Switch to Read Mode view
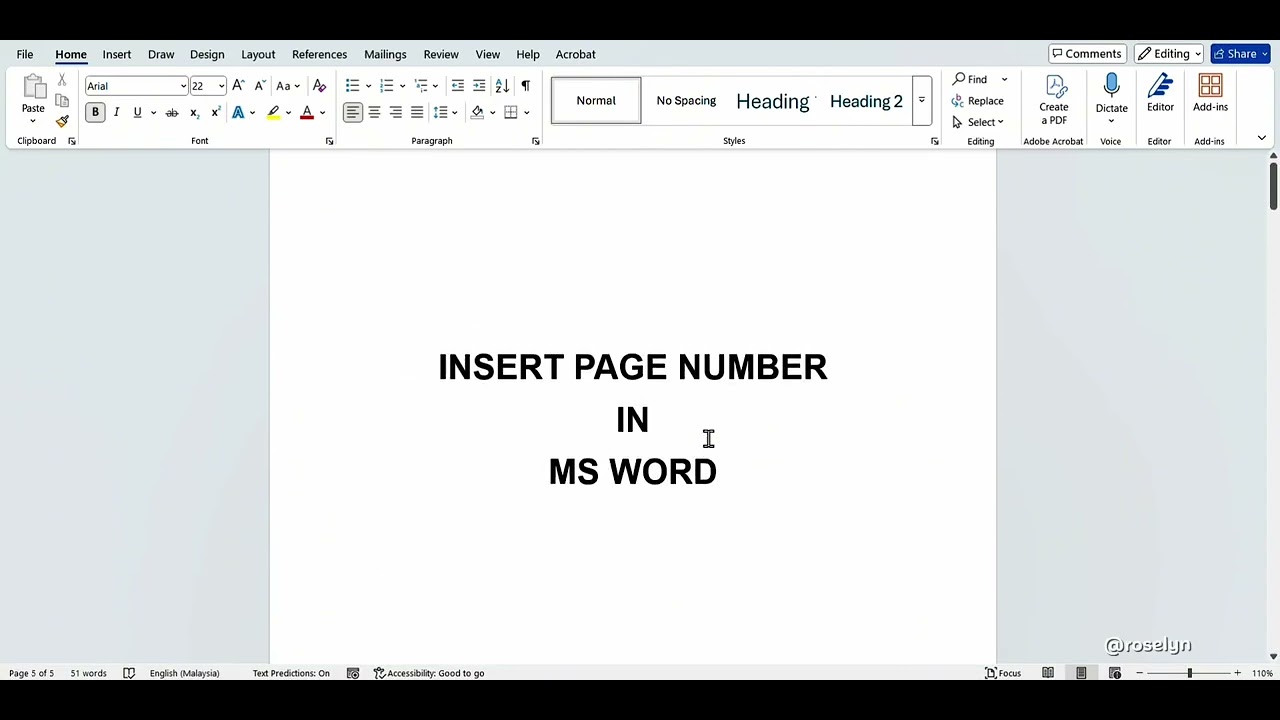Viewport: 1280px width, 720px height. pos(1048,673)
